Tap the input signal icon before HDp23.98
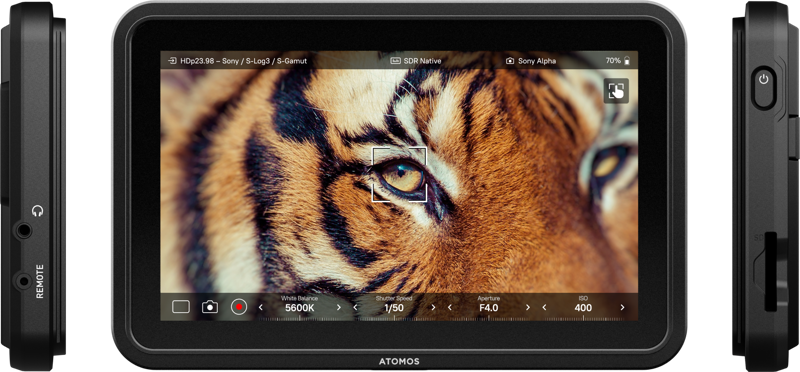800x372 pixels. [x=172, y=61]
